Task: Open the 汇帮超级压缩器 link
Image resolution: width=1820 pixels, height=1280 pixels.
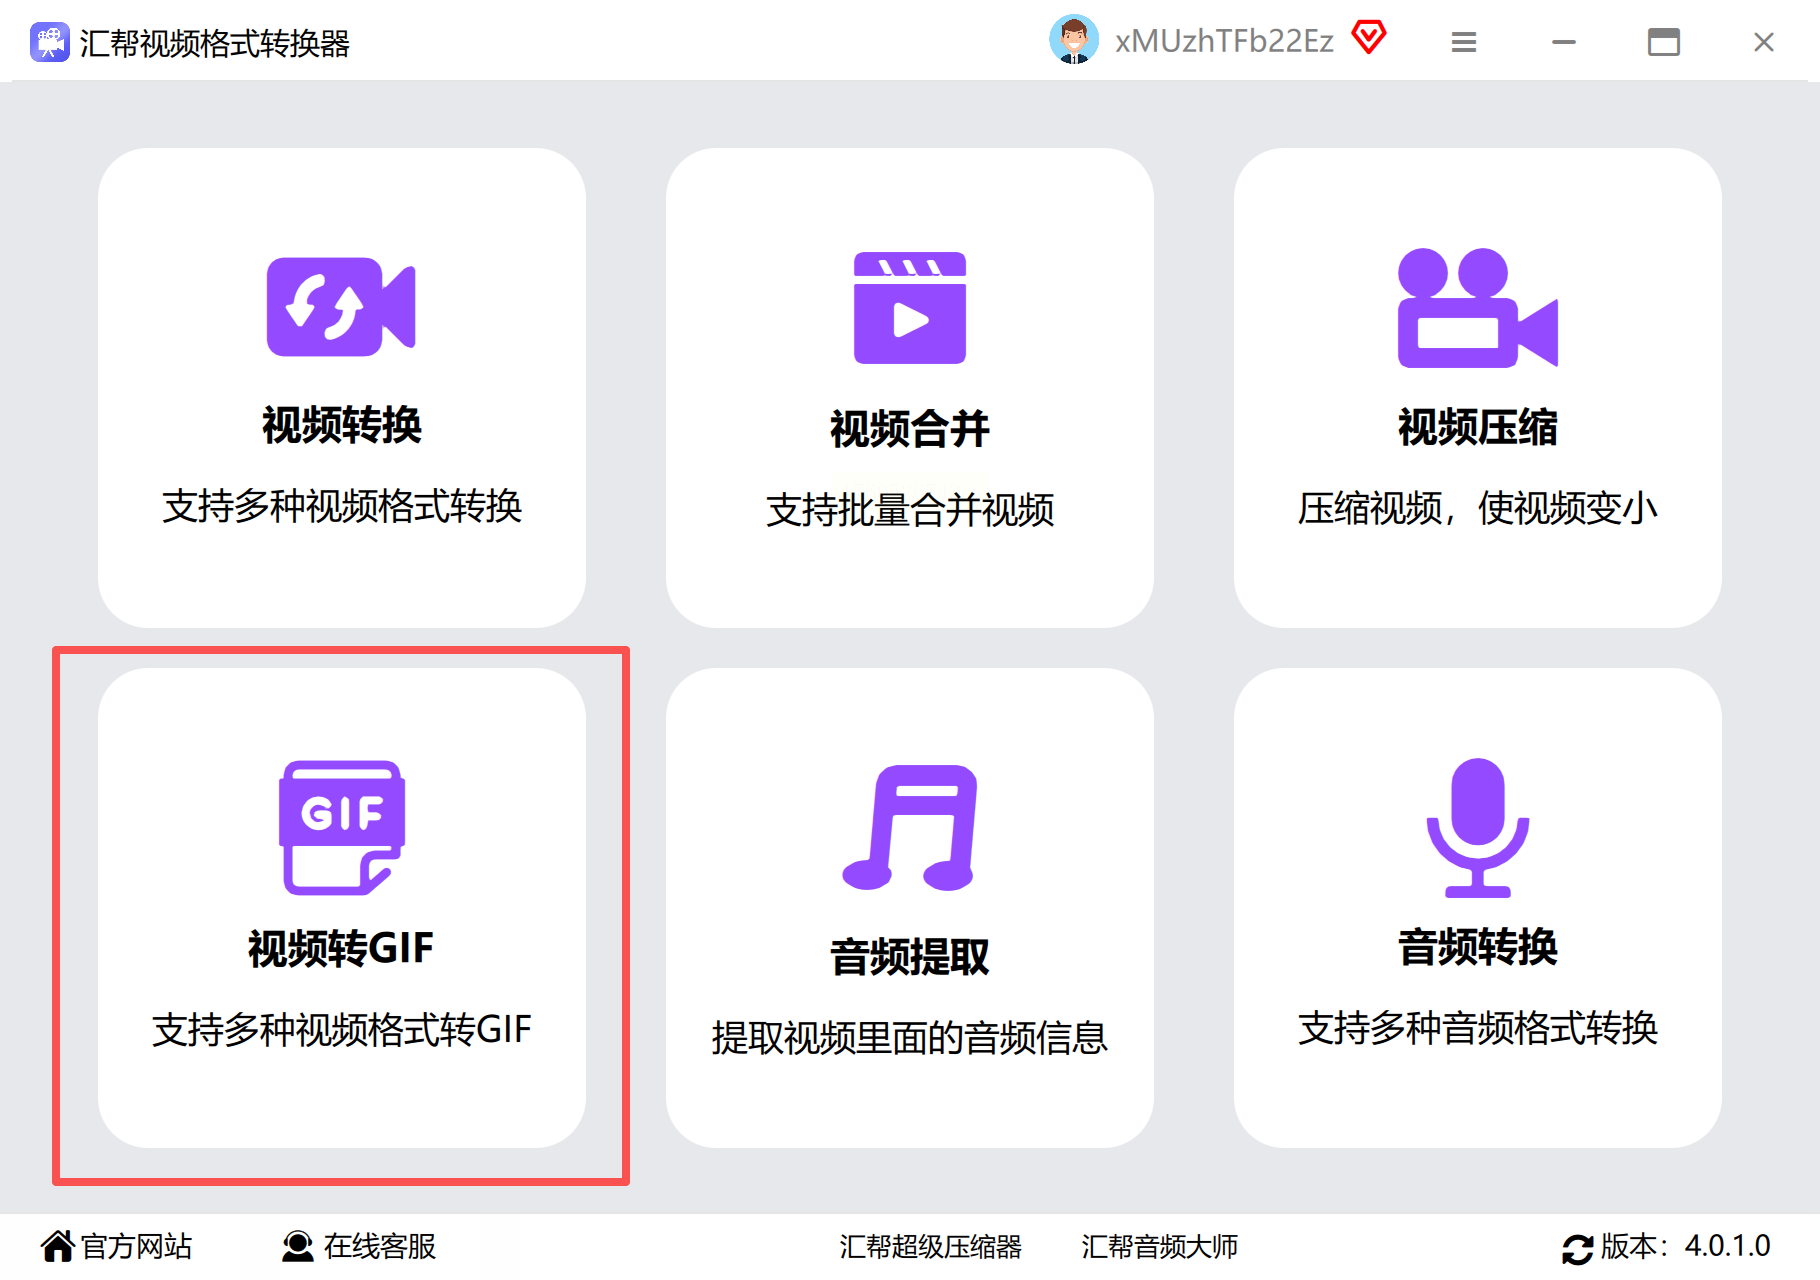Action: pos(931,1246)
